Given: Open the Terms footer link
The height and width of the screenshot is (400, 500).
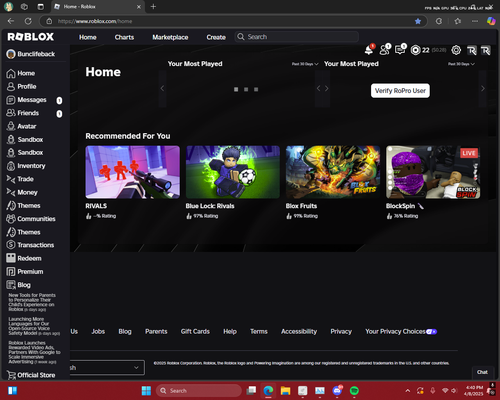Looking at the screenshot, I should 259,332.
